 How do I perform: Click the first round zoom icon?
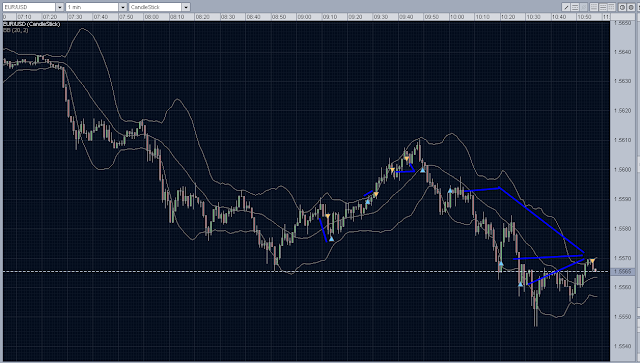pyautogui.click(x=622, y=7)
